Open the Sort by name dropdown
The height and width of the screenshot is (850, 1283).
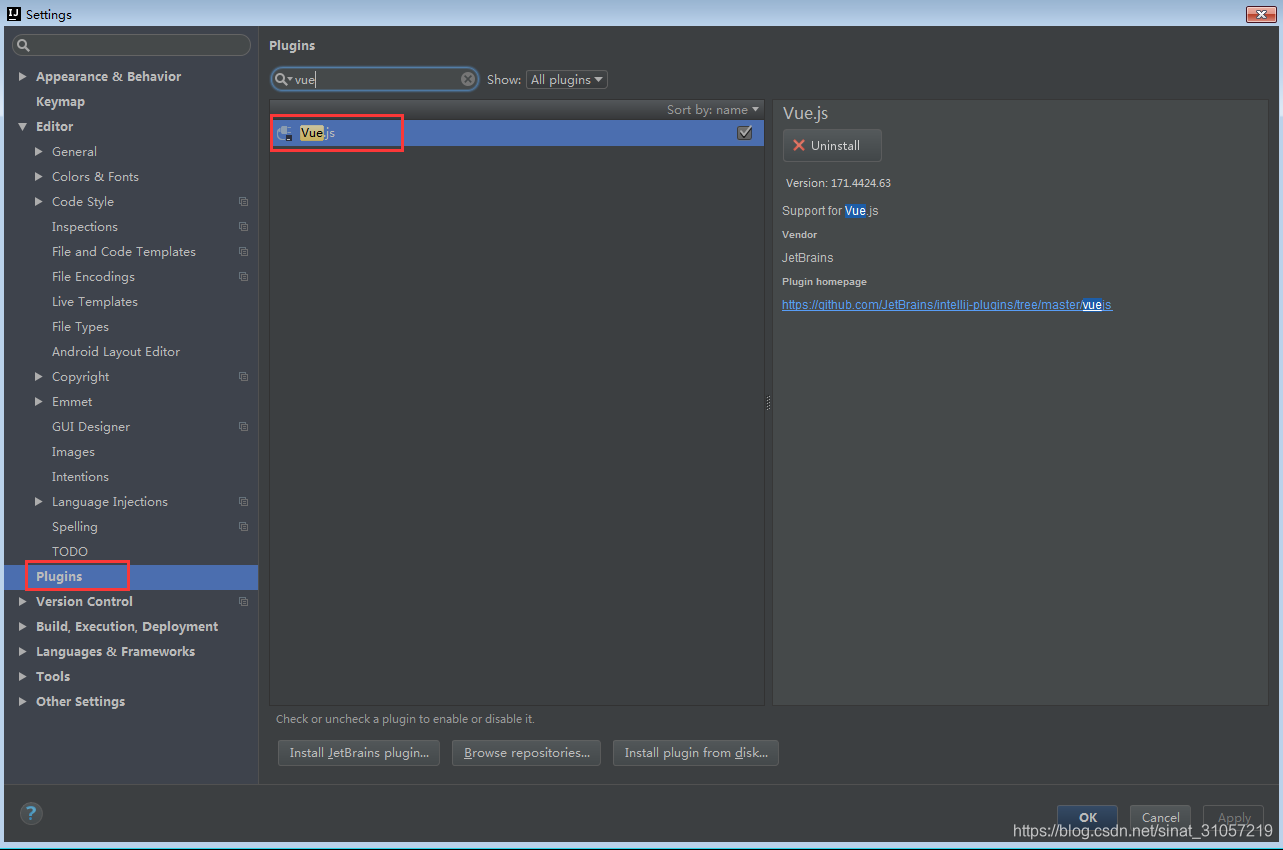tap(713, 109)
